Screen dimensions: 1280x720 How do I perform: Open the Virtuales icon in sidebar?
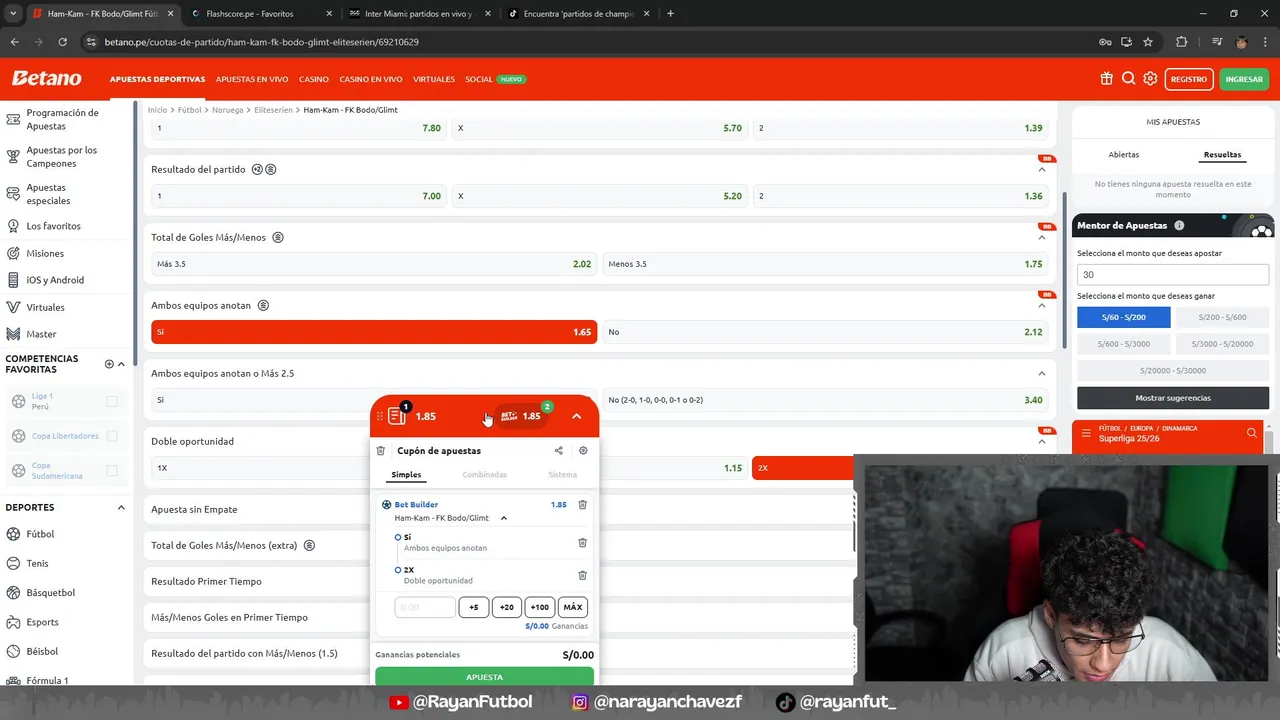pyautogui.click(x=13, y=307)
